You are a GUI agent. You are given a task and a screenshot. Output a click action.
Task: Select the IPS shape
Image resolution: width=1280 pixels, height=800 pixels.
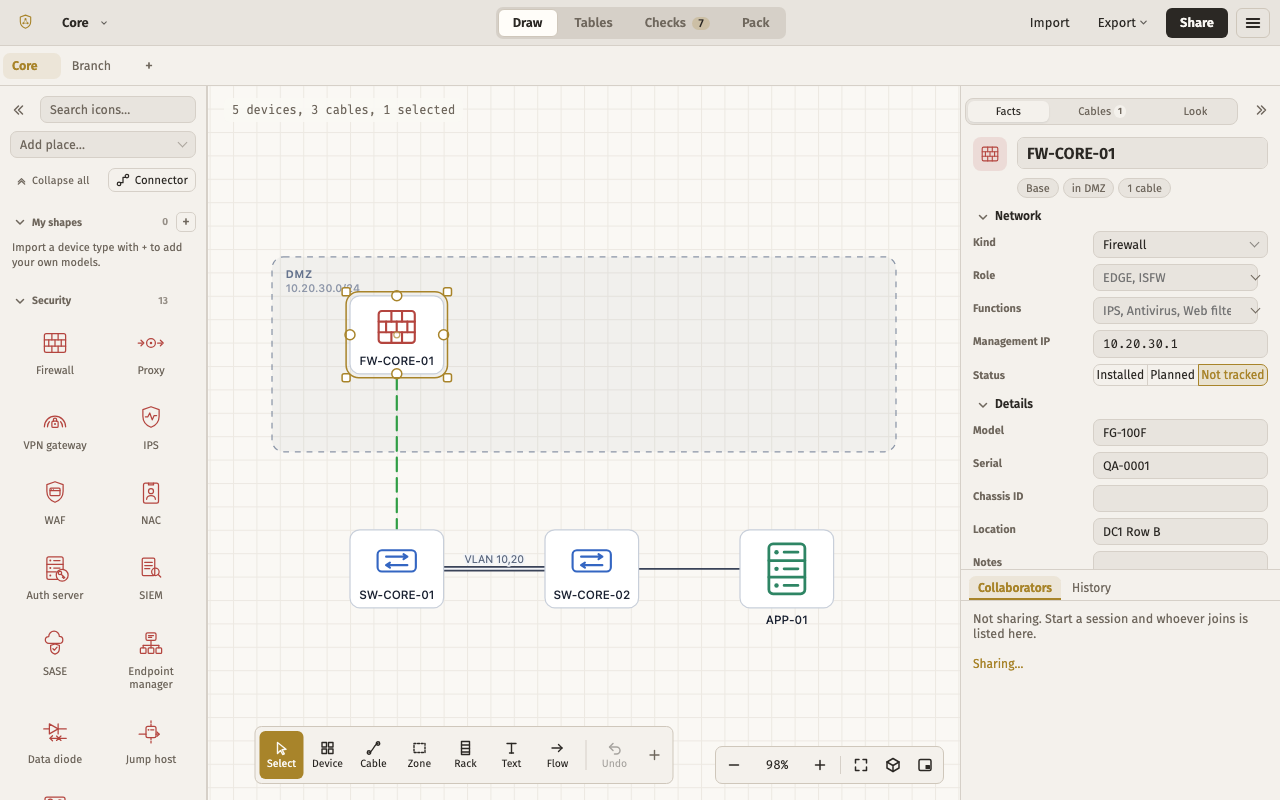151,429
